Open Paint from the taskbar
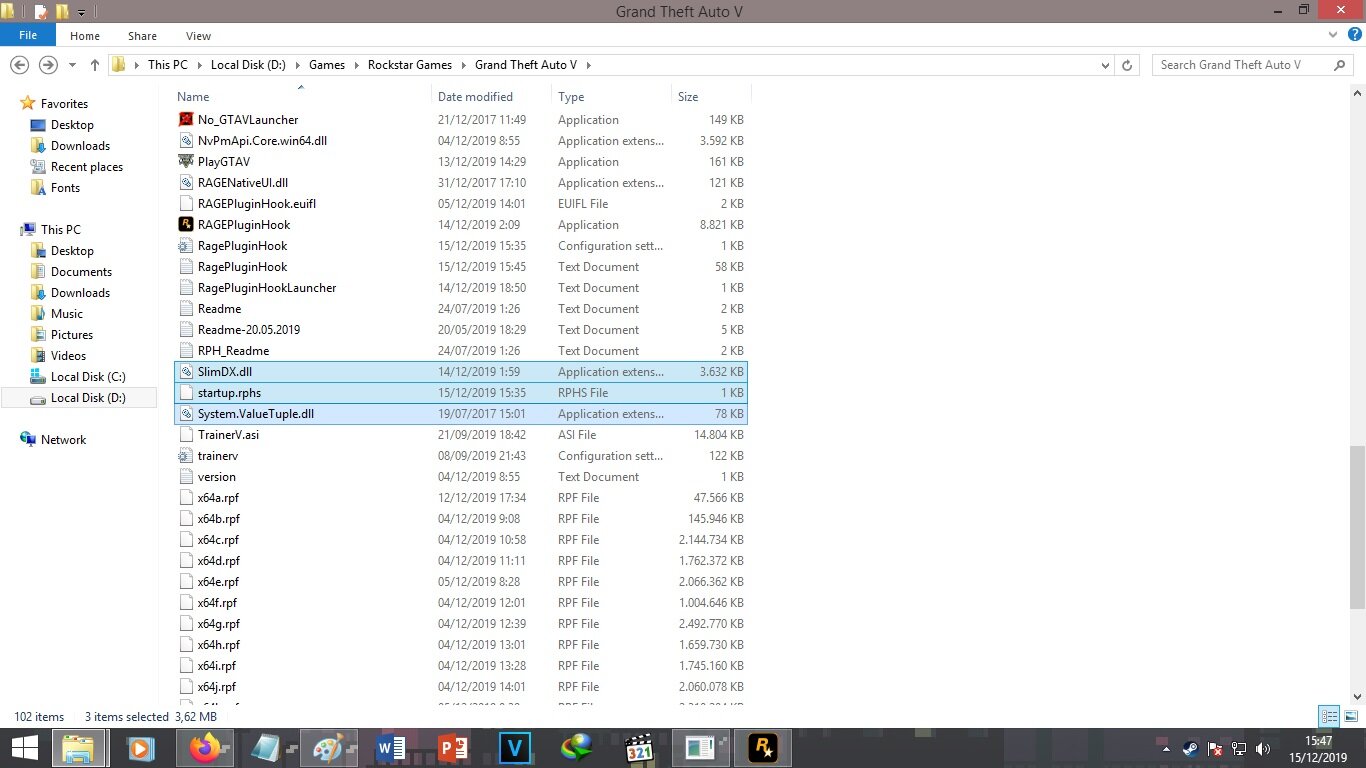The height and width of the screenshot is (768, 1366). [328, 748]
